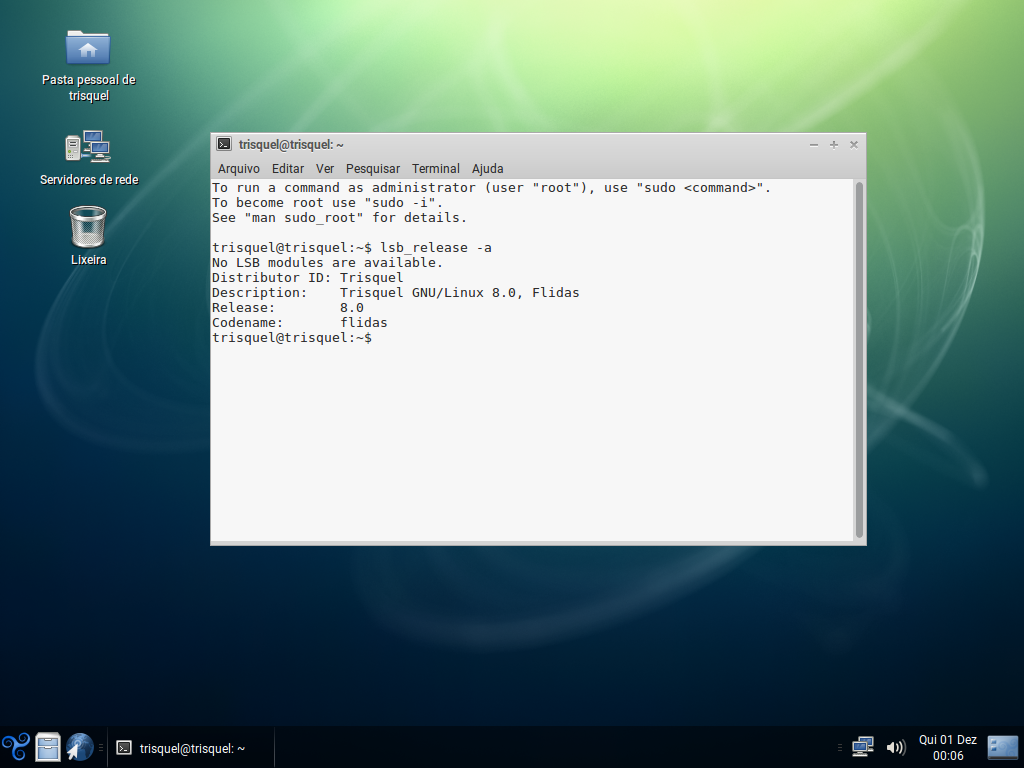Click the terminal vertical scrollbar
The height and width of the screenshot is (768, 1024).
click(x=859, y=360)
